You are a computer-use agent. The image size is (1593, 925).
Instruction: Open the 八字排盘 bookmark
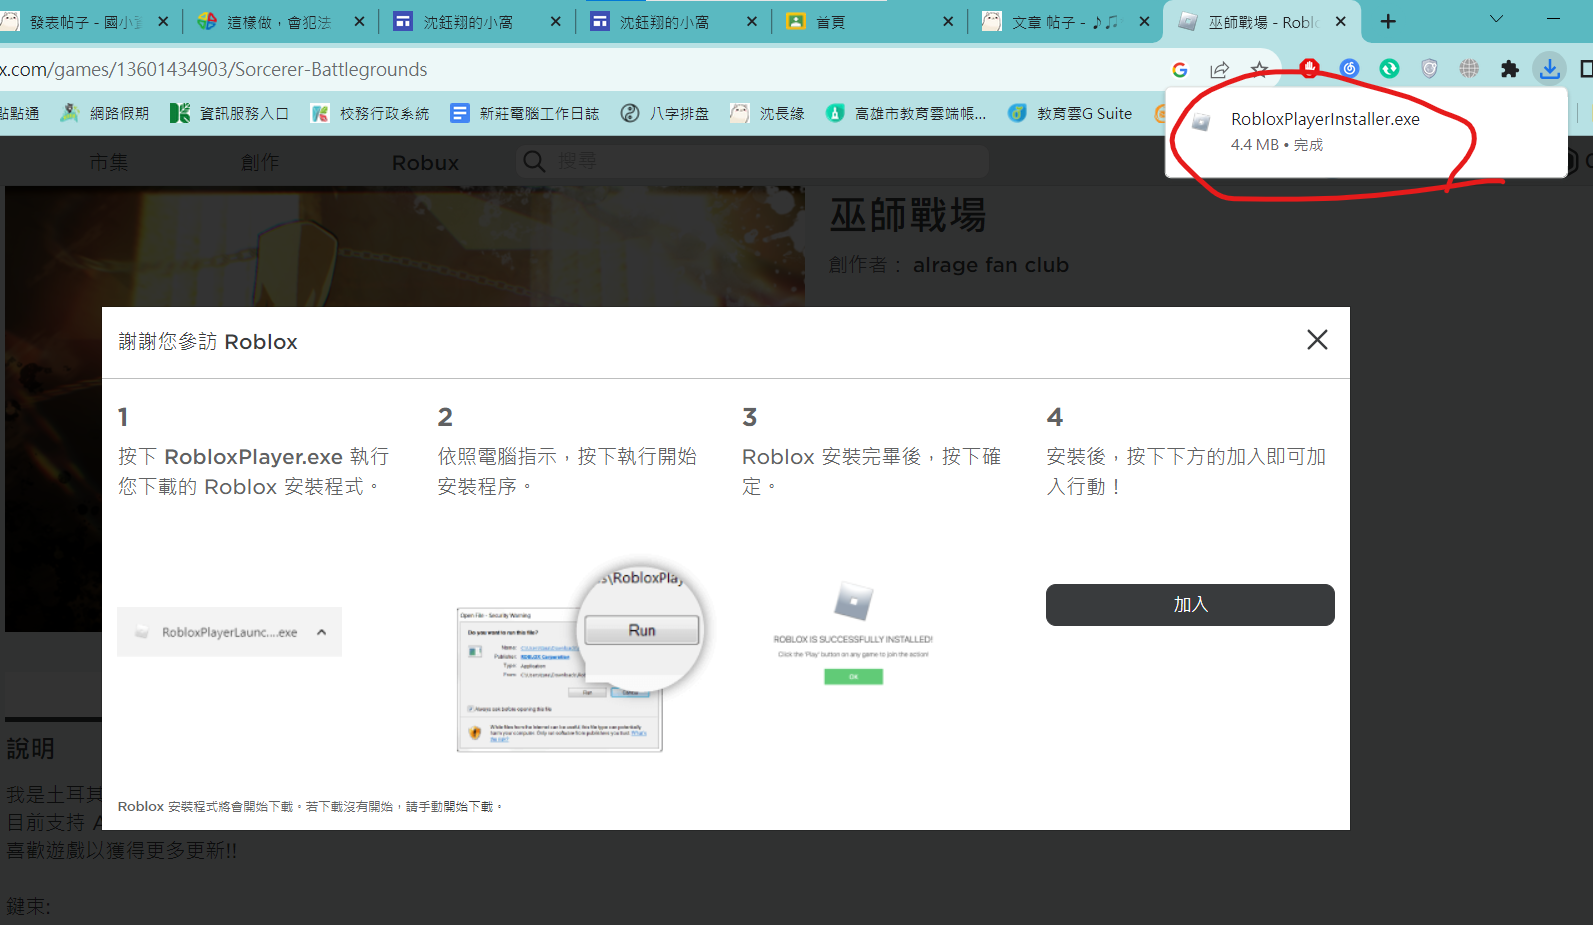click(664, 114)
